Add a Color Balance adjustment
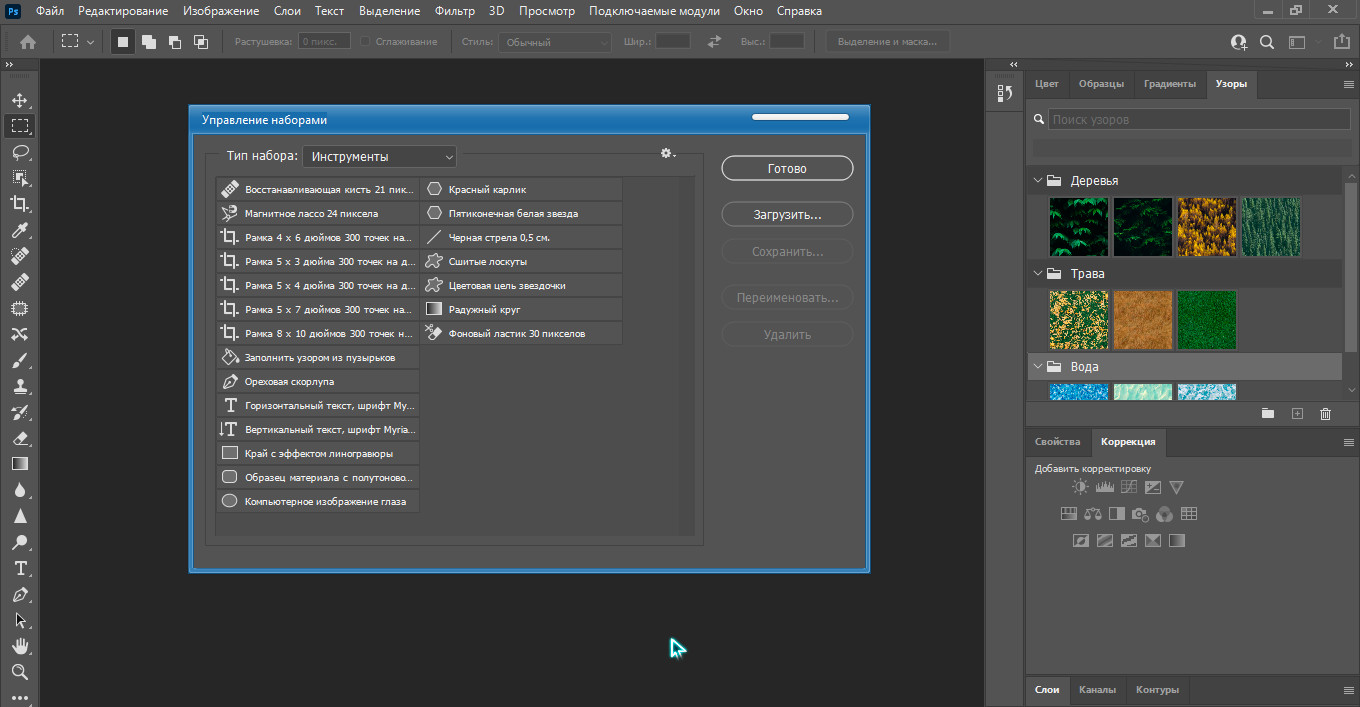 tap(1092, 514)
